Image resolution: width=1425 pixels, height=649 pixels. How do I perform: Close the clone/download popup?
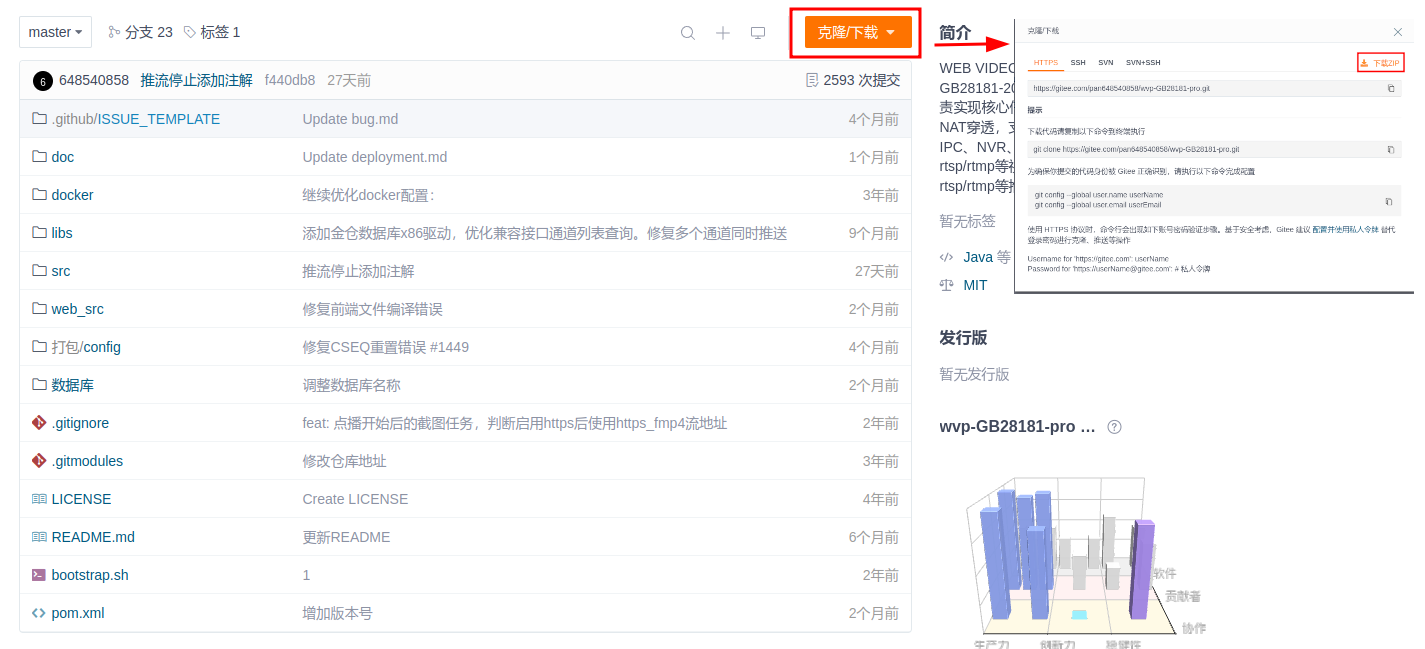1398,32
